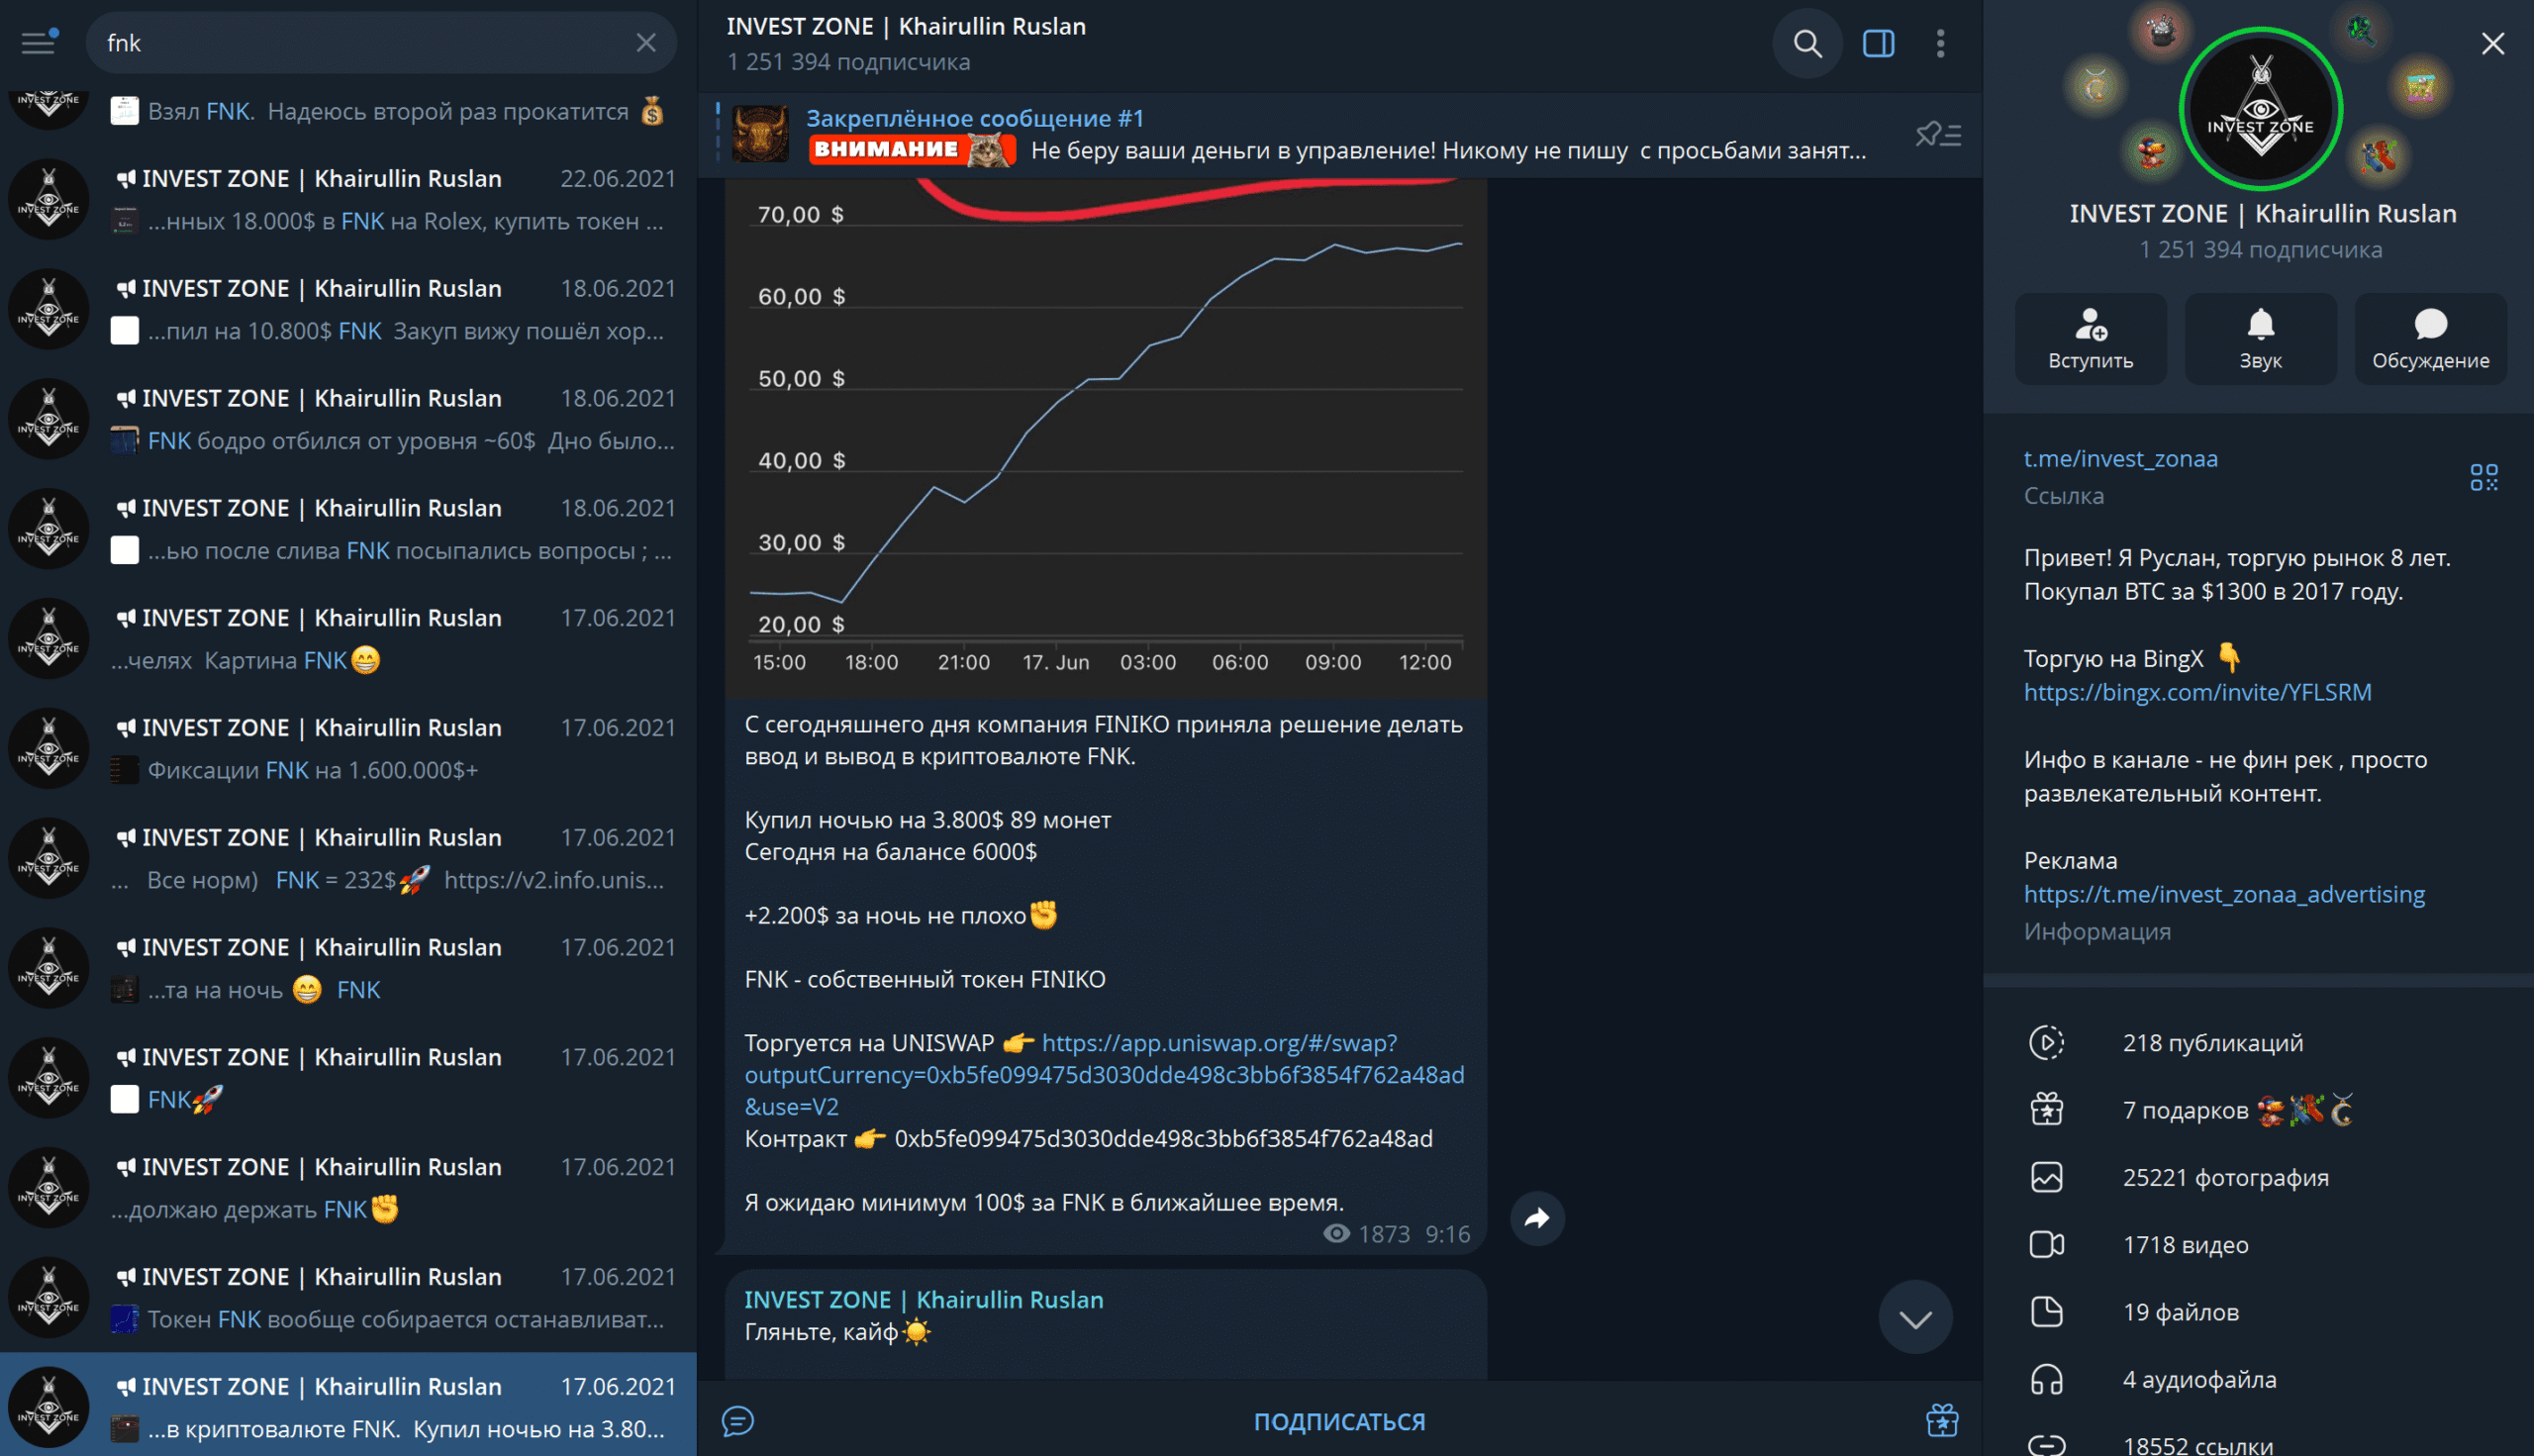Click the video camera icon by 1718 видео
The width and height of the screenshot is (2534, 1456).
(x=2046, y=1245)
